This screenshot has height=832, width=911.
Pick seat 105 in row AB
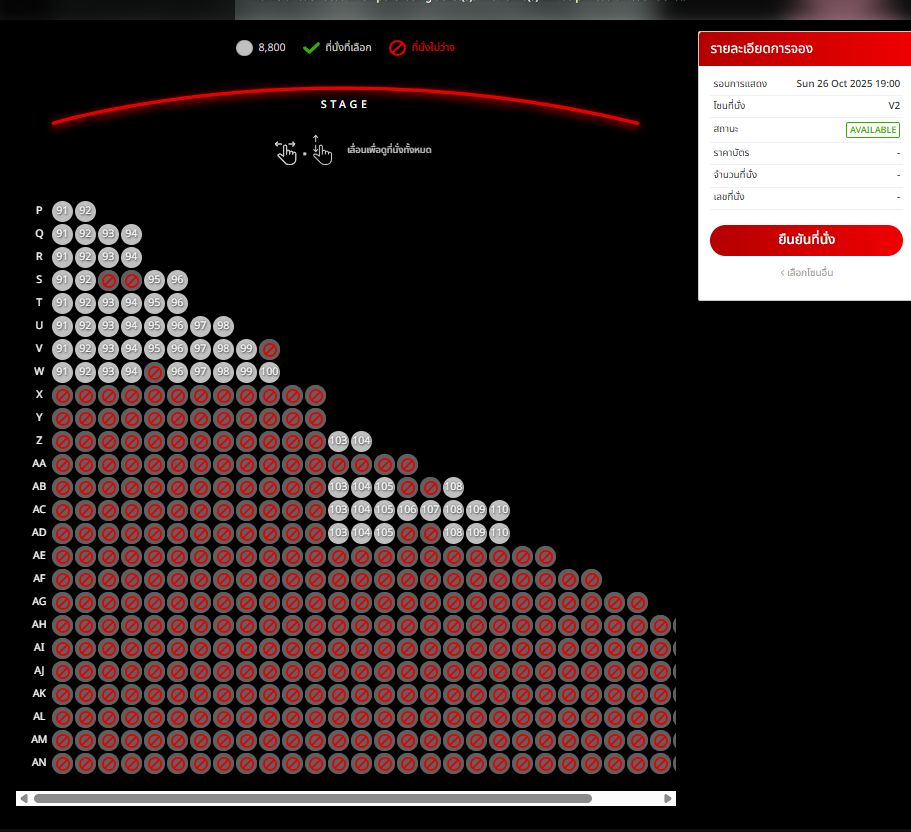pyautogui.click(x=384, y=487)
